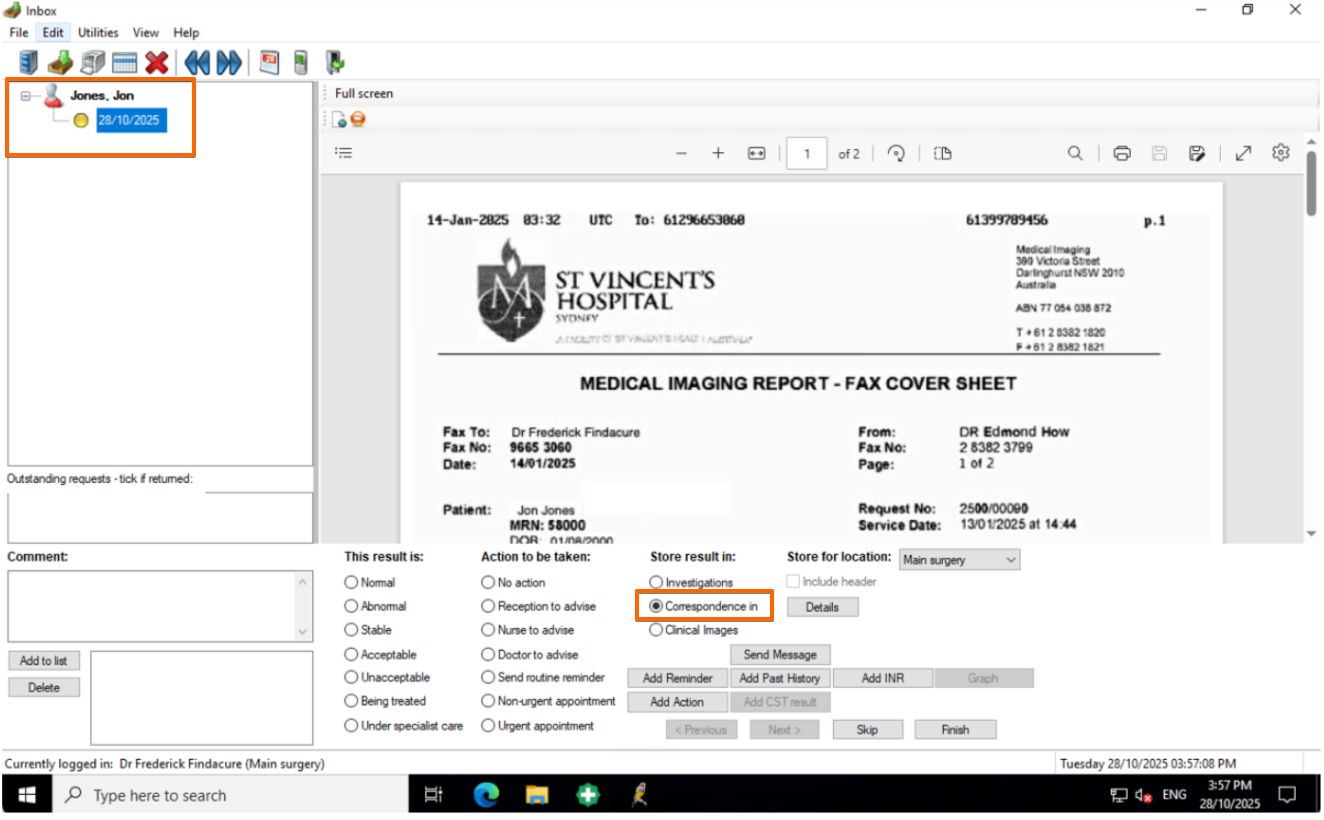Viewport: 1324px width, 820px height.
Task: Open the Main surgery location dropdown
Action: coord(960,560)
